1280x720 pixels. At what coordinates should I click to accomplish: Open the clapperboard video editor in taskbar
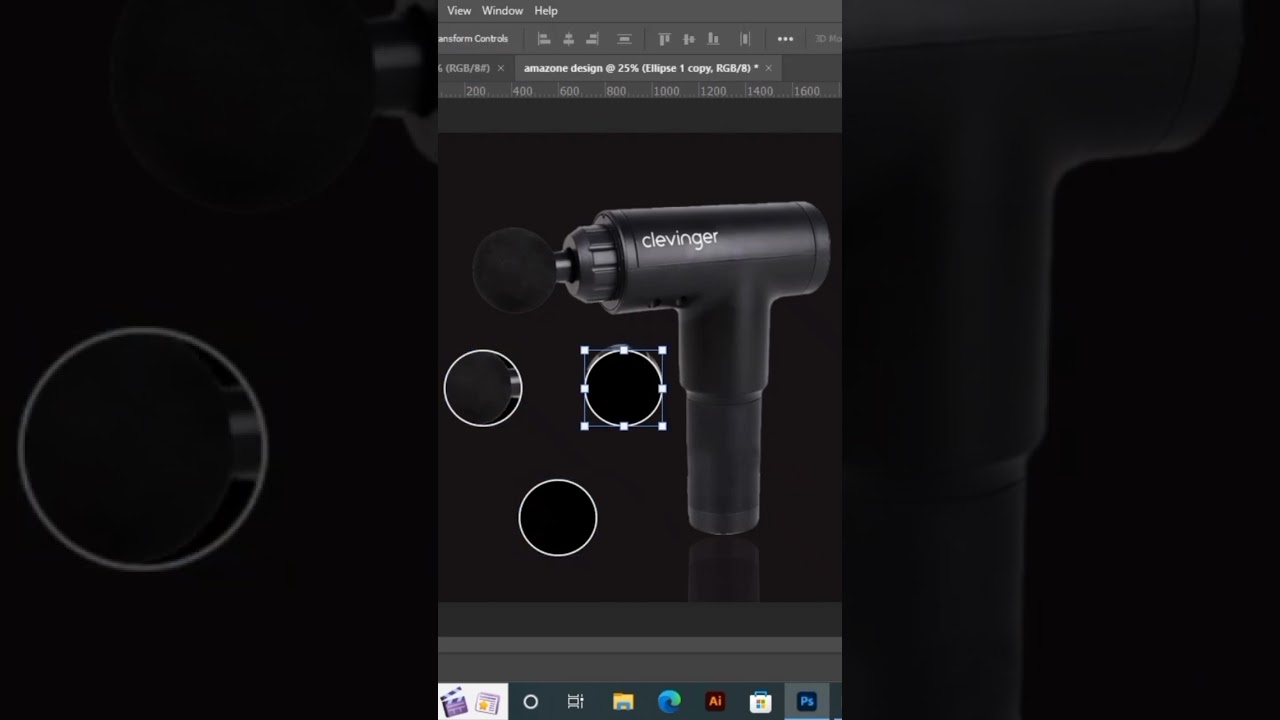454,702
